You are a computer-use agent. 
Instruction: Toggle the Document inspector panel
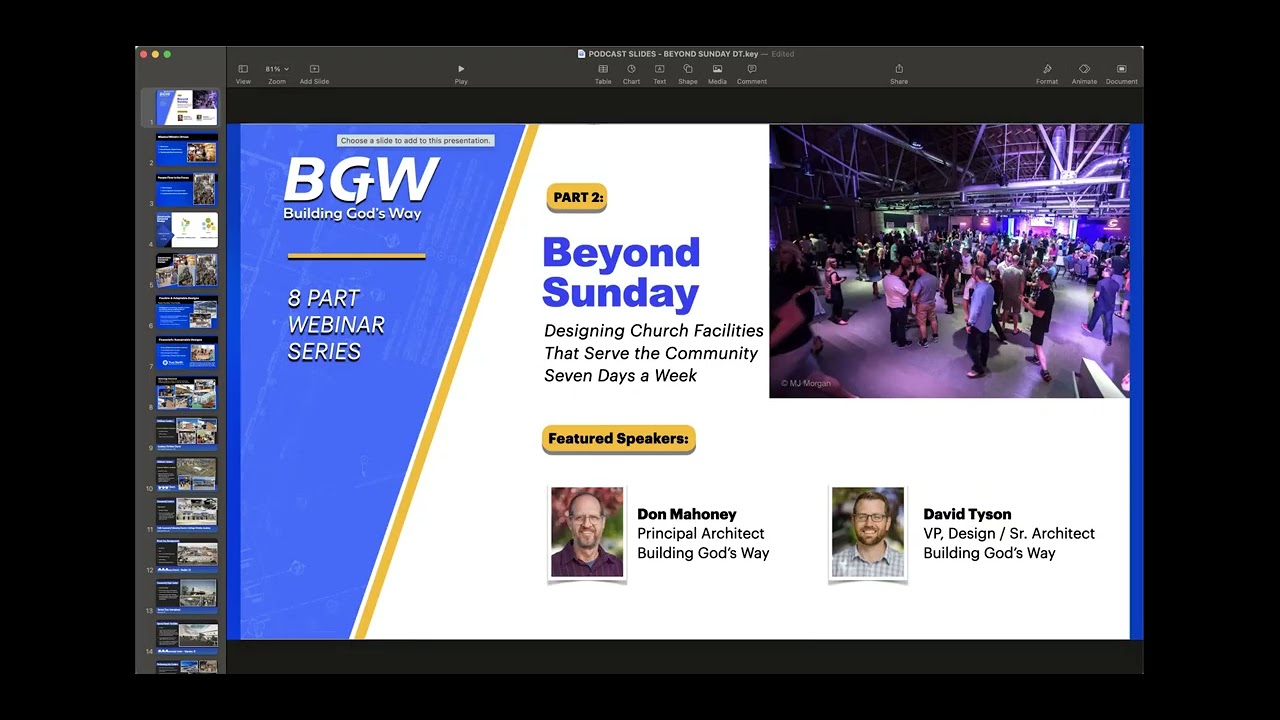[x=1122, y=73]
